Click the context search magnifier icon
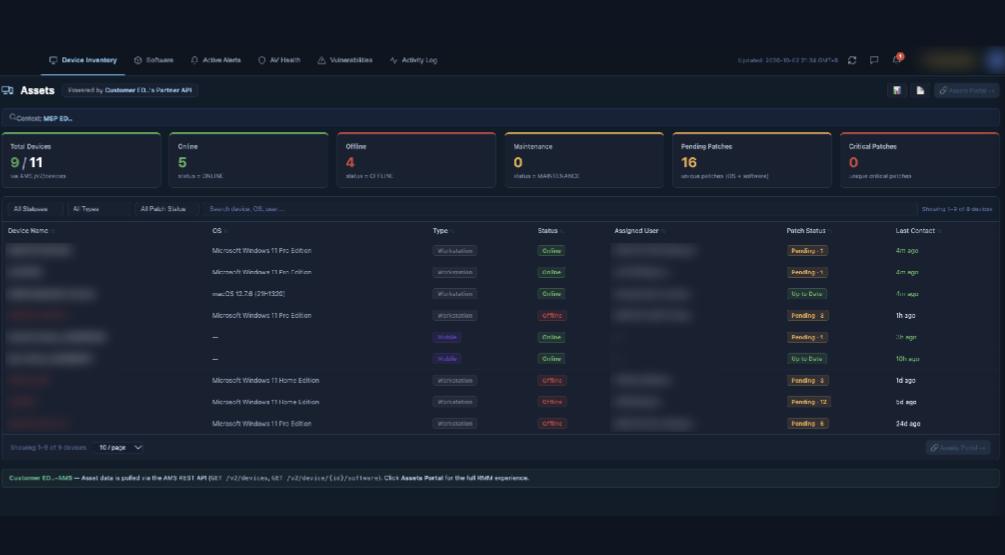Screen dimensions: 1005x555 [x=12, y=118]
